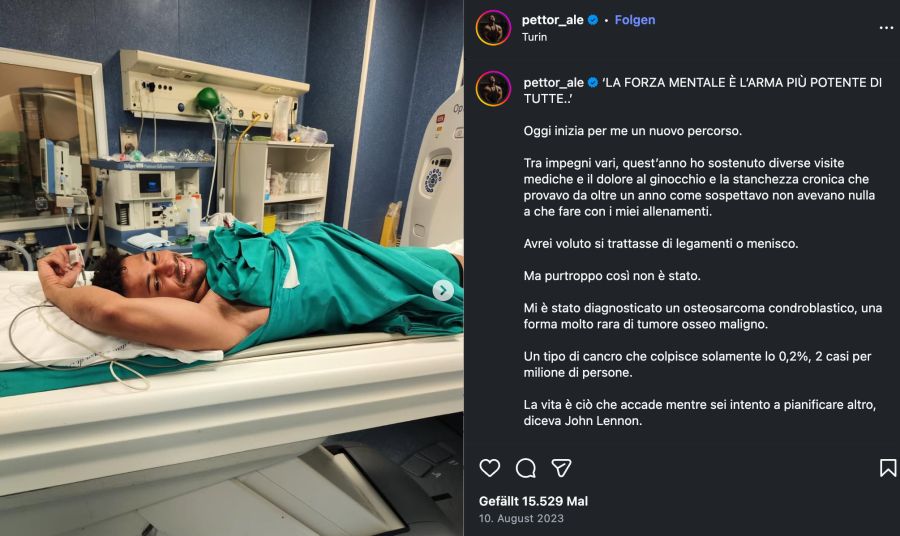900x536 pixels.
Task: Advance to the next photo with the arrow
Action: coord(443,290)
